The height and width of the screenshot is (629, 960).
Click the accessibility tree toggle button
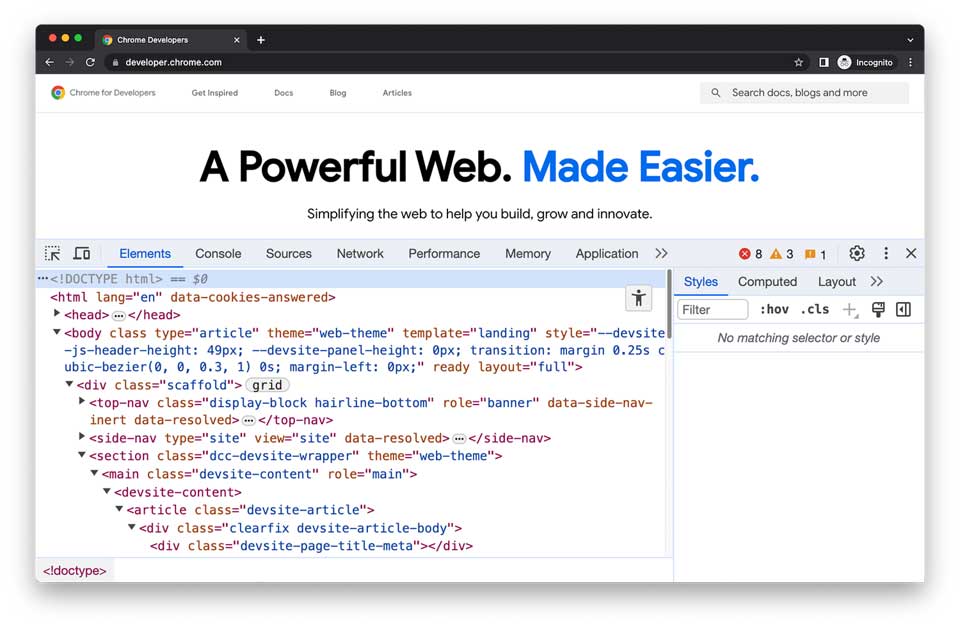pos(638,298)
